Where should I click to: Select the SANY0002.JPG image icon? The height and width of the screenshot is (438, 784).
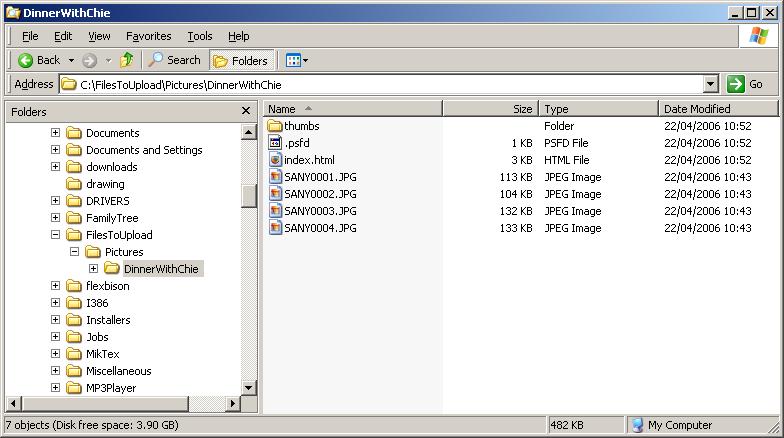tap(275, 194)
